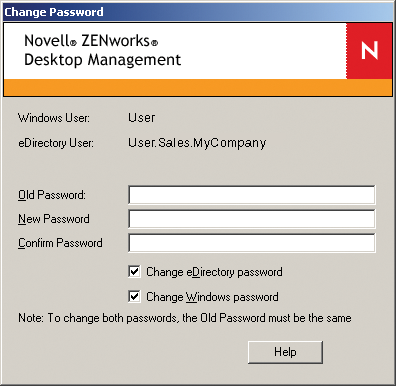Open Help for this dialog
The image size is (396, 386).
coord(285,352)
